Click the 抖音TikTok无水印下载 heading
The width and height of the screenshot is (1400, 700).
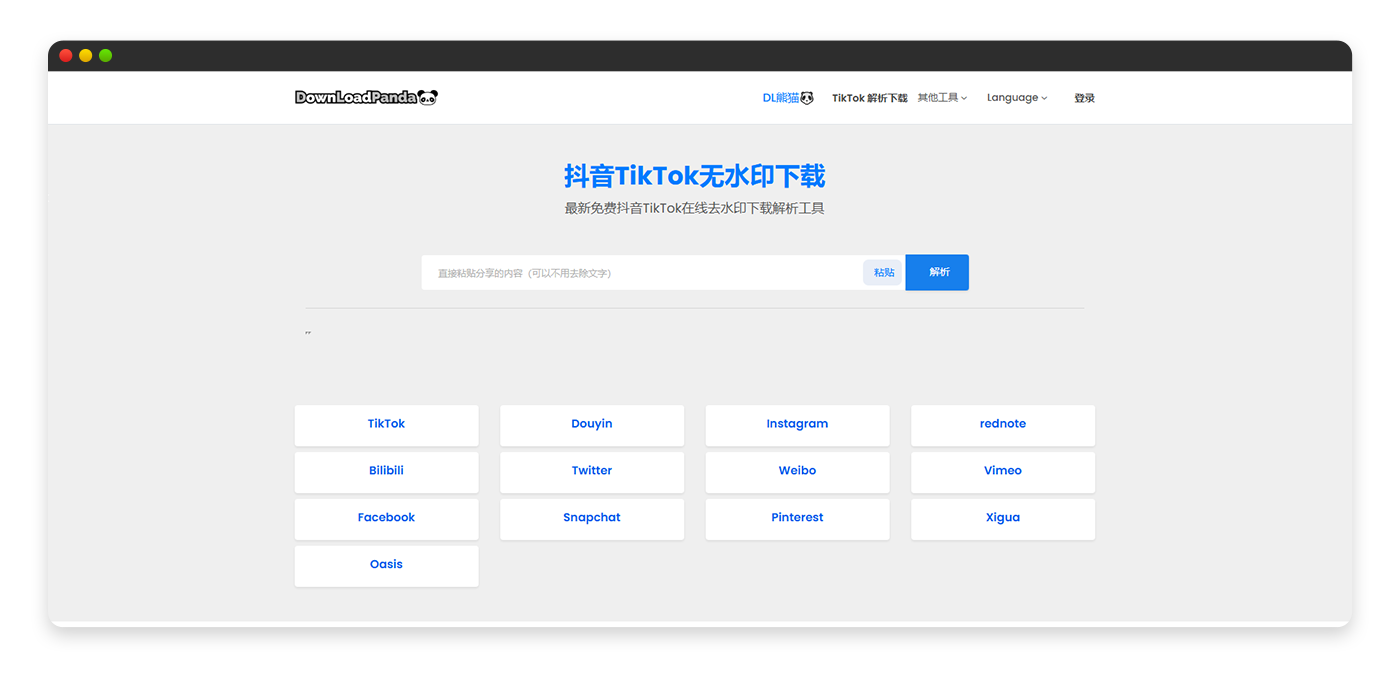[x=695, y=177]
